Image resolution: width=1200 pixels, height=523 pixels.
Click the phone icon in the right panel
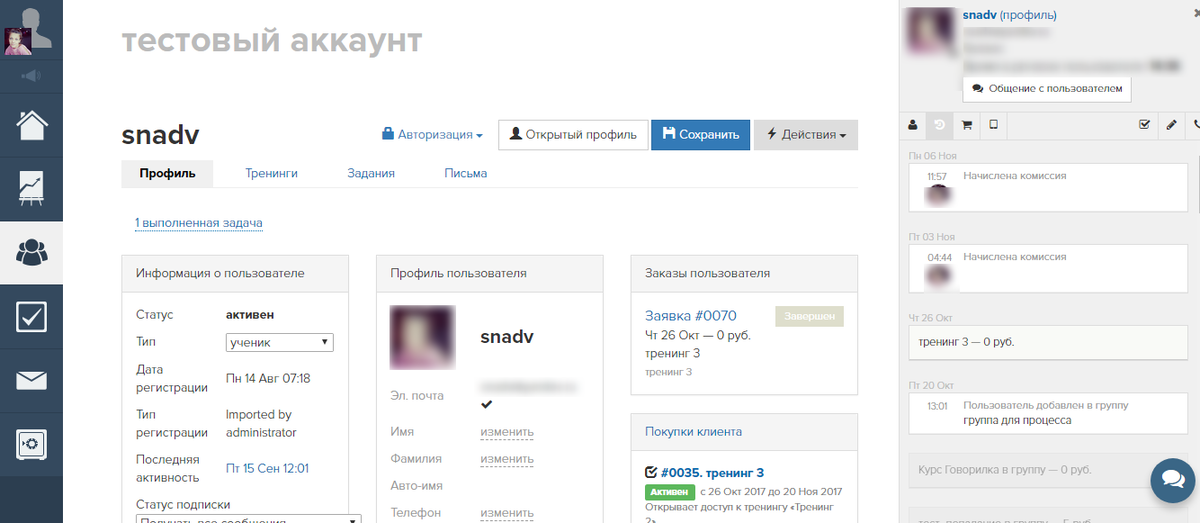click(x=1195, y=125)
